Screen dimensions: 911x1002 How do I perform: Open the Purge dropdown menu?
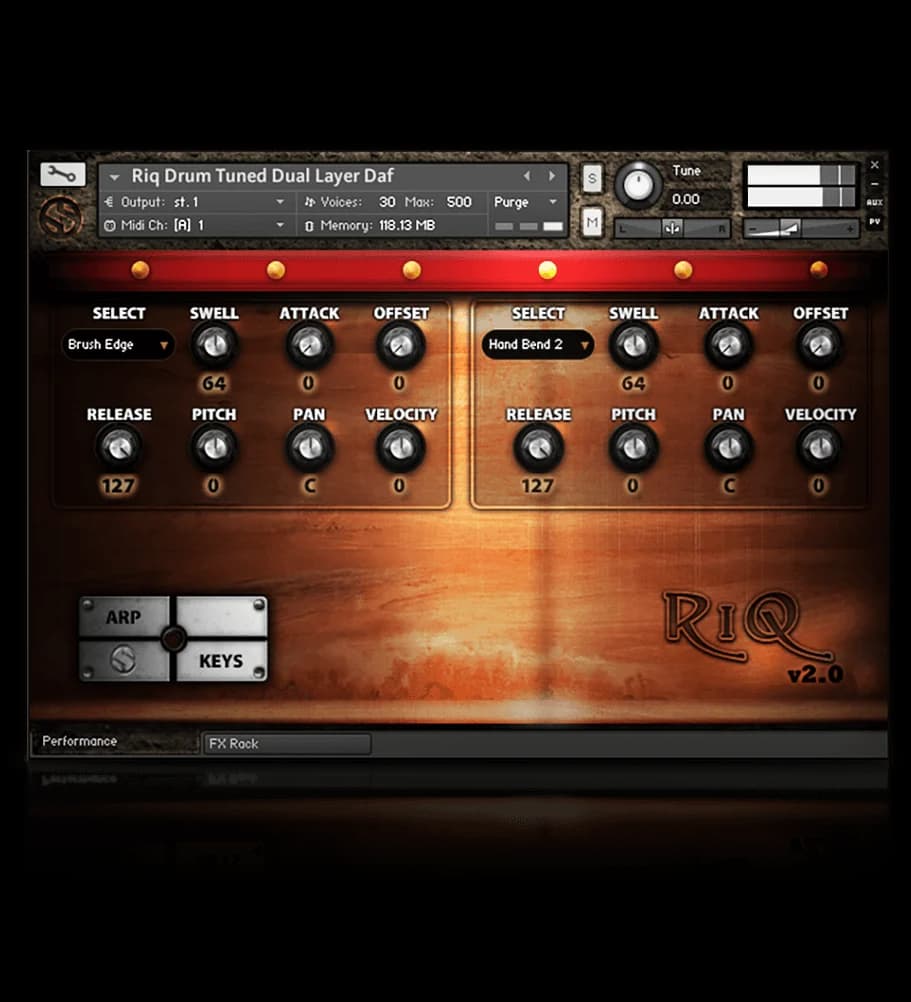tap(524, 202)
